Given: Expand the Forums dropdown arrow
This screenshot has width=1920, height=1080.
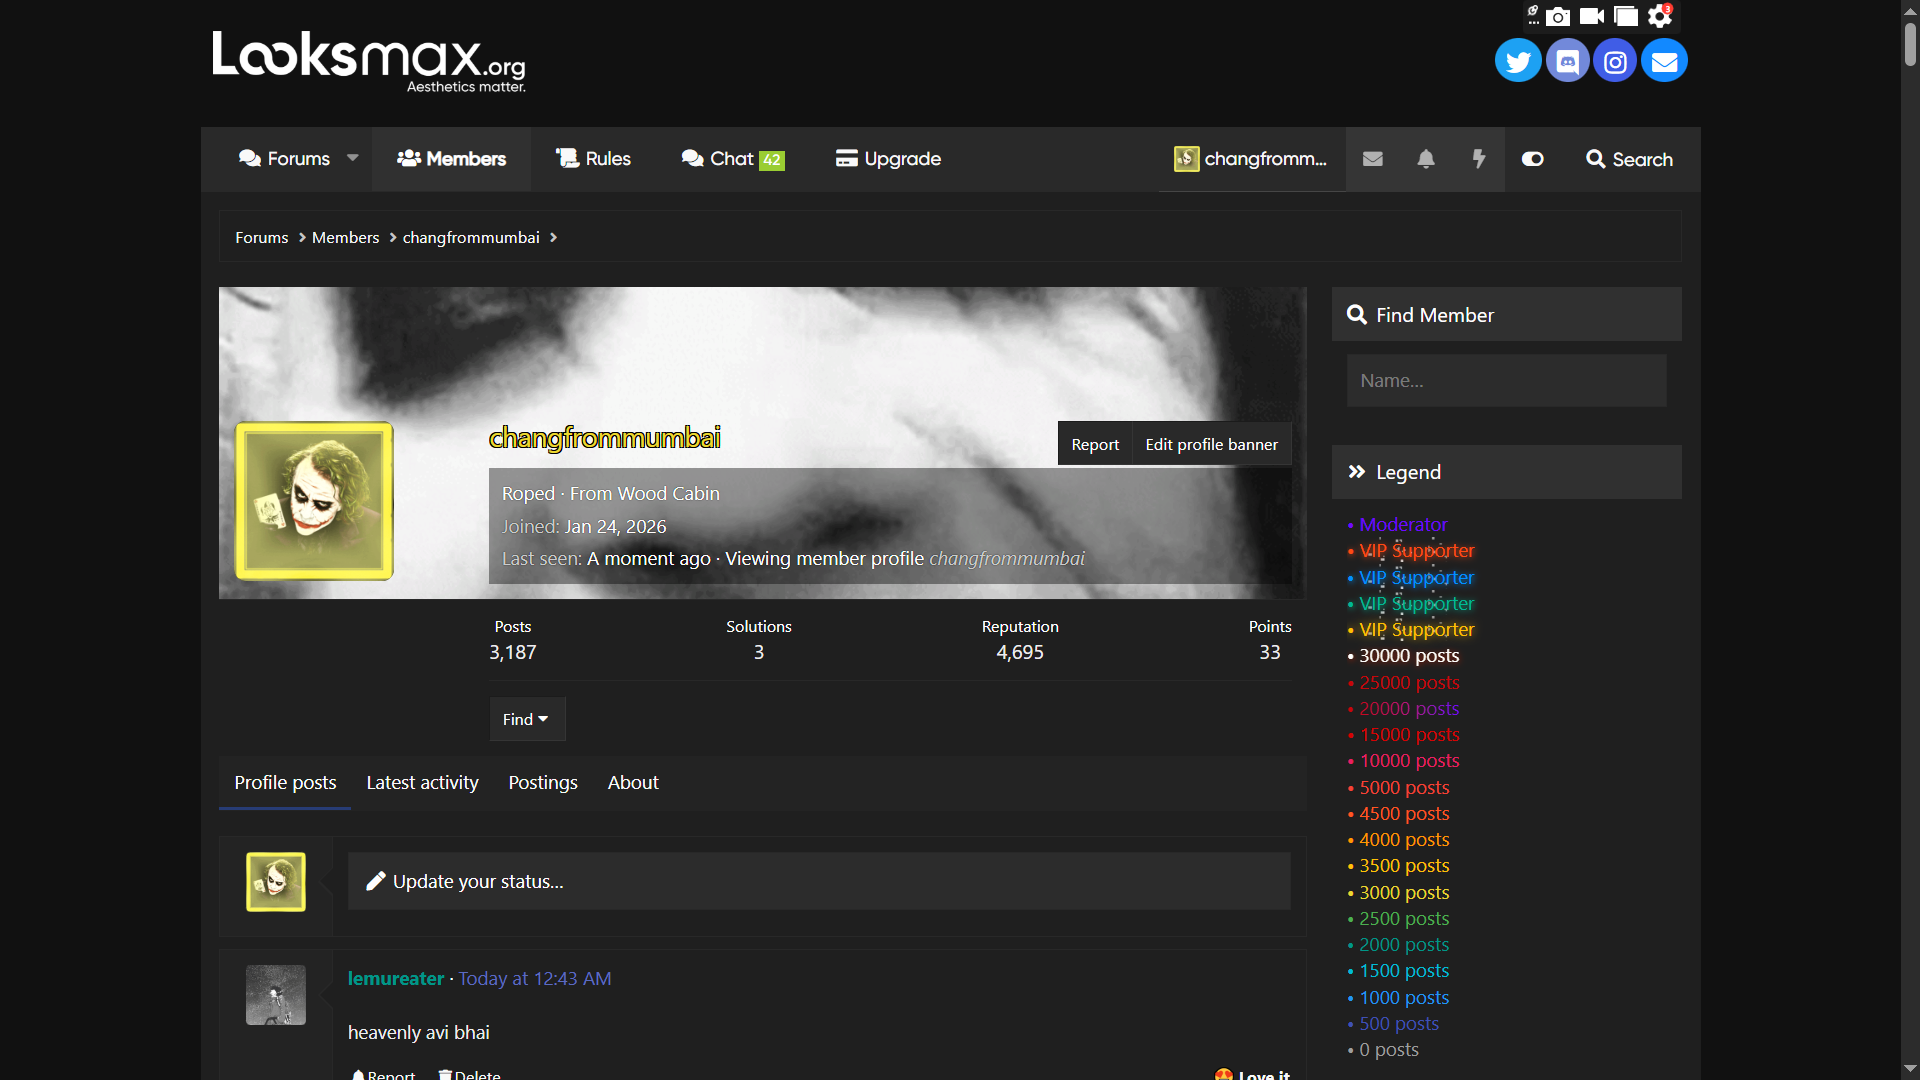Looking at the screenshot, I should (x=352, y=158).
